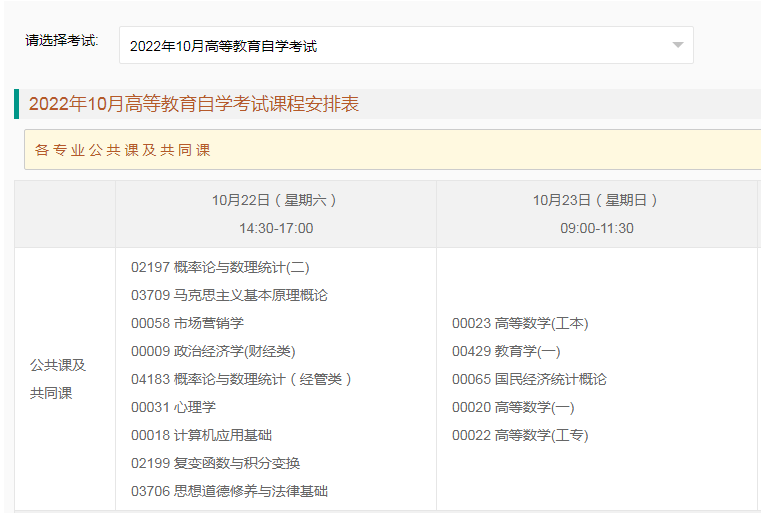Open course 00031 心理学

point(173,407)
